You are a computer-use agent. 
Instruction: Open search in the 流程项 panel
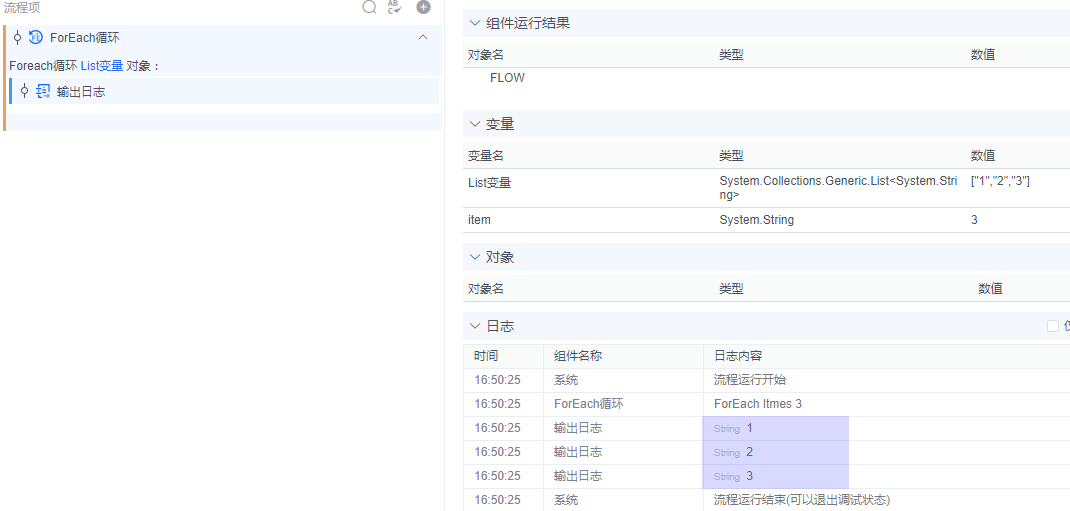[x=369, y=8]
